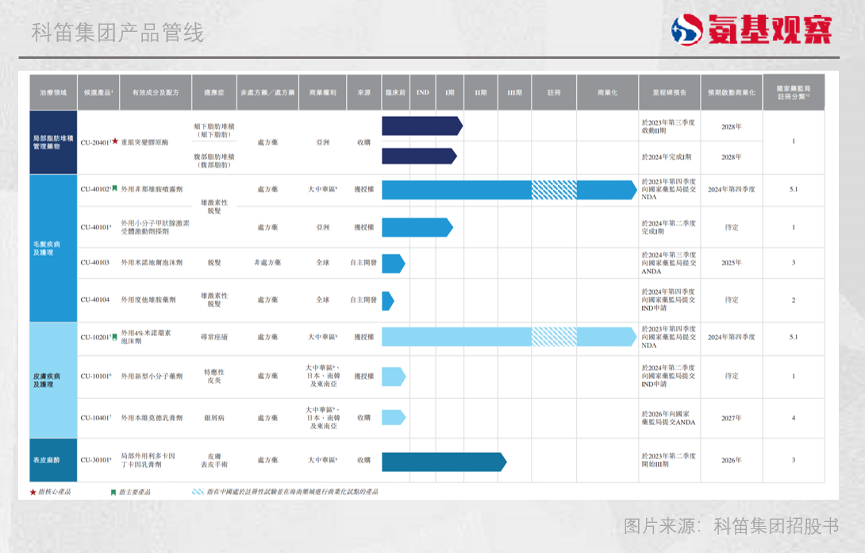
Task: Click the dark navy bar for 腹部脂肪堆積
Action: point(419,156)
